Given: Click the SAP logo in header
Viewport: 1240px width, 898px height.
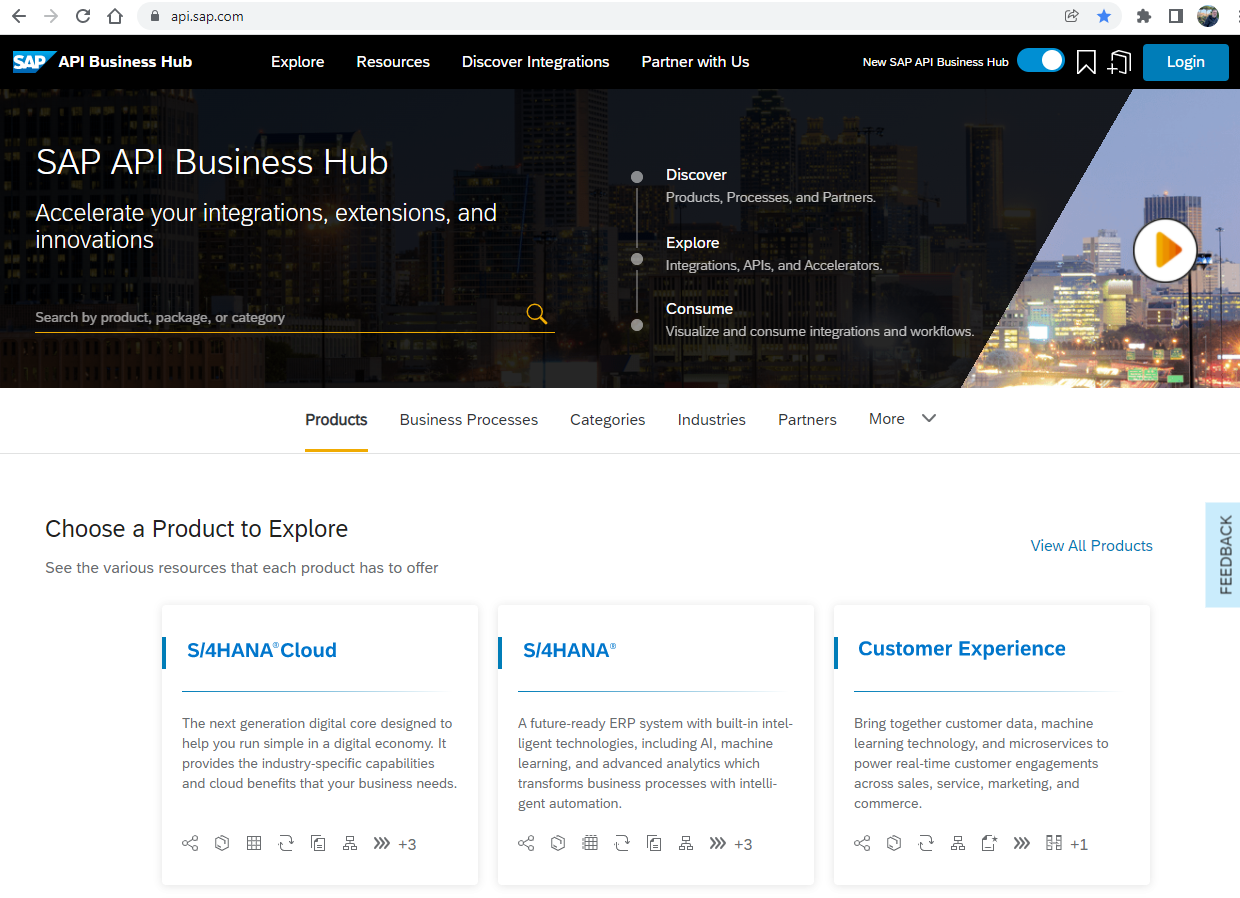Looking at the screenshot, I should click(32, 62).
